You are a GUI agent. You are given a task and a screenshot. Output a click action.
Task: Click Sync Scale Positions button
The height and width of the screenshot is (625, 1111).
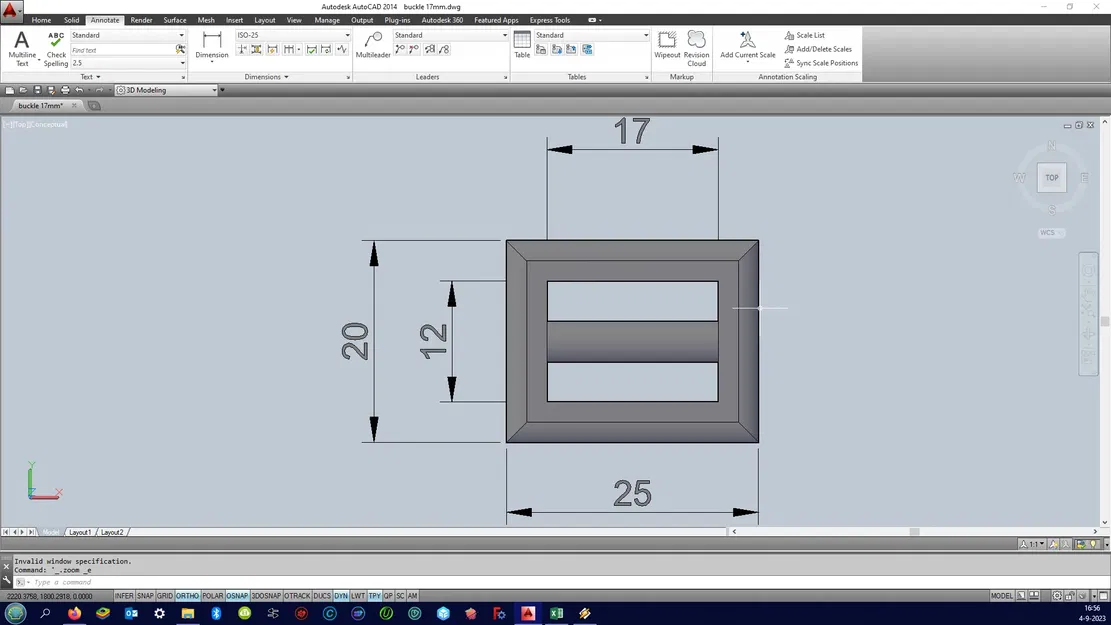[821, 63]
